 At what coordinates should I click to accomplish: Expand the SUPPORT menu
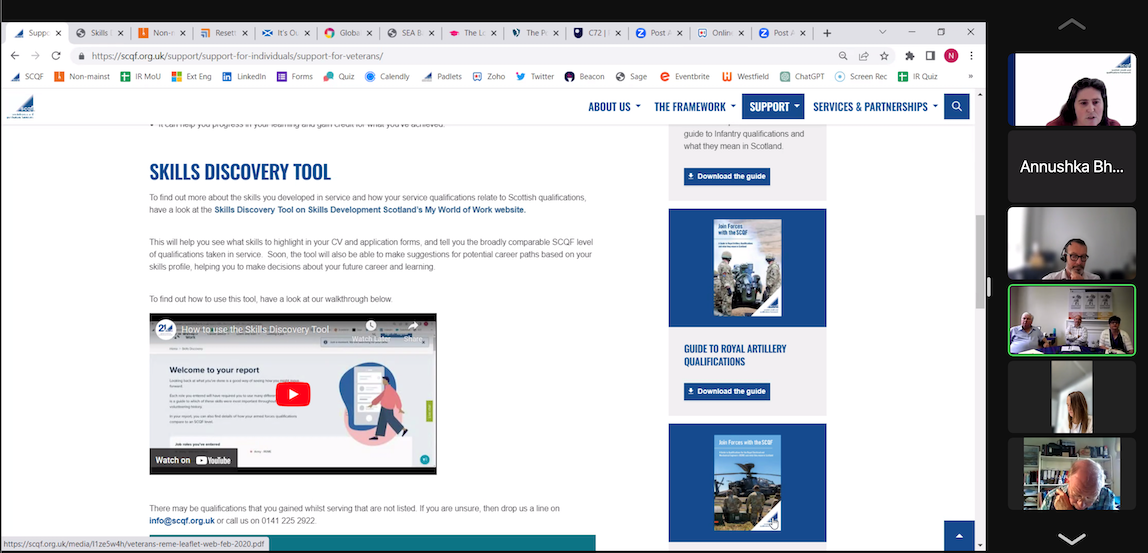773,107
